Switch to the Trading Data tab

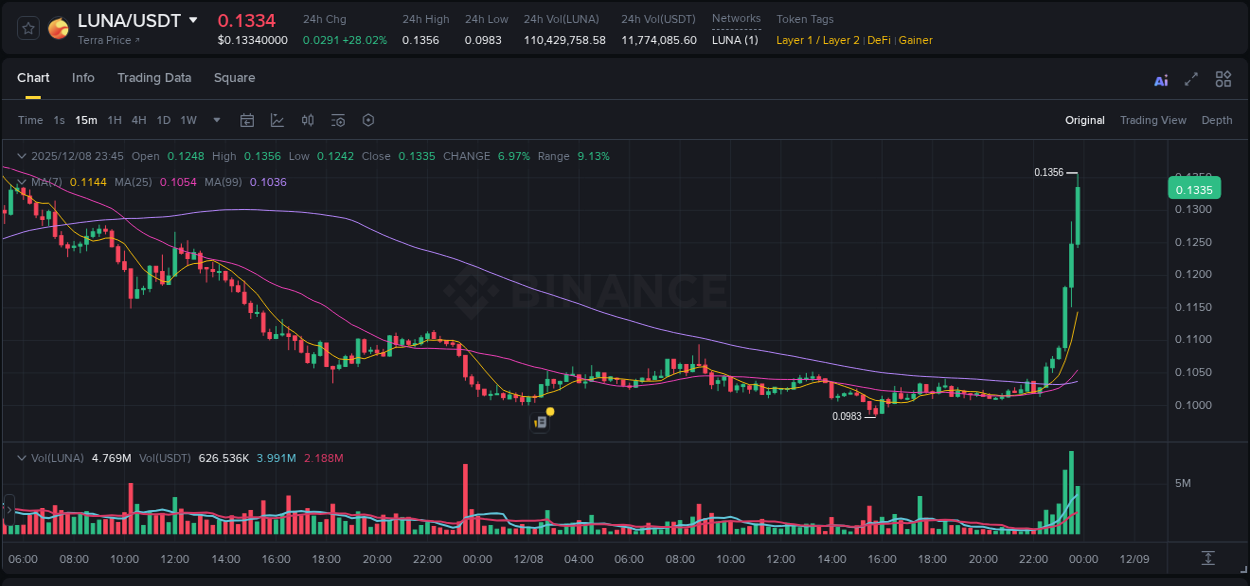click(x=155, y=78)
